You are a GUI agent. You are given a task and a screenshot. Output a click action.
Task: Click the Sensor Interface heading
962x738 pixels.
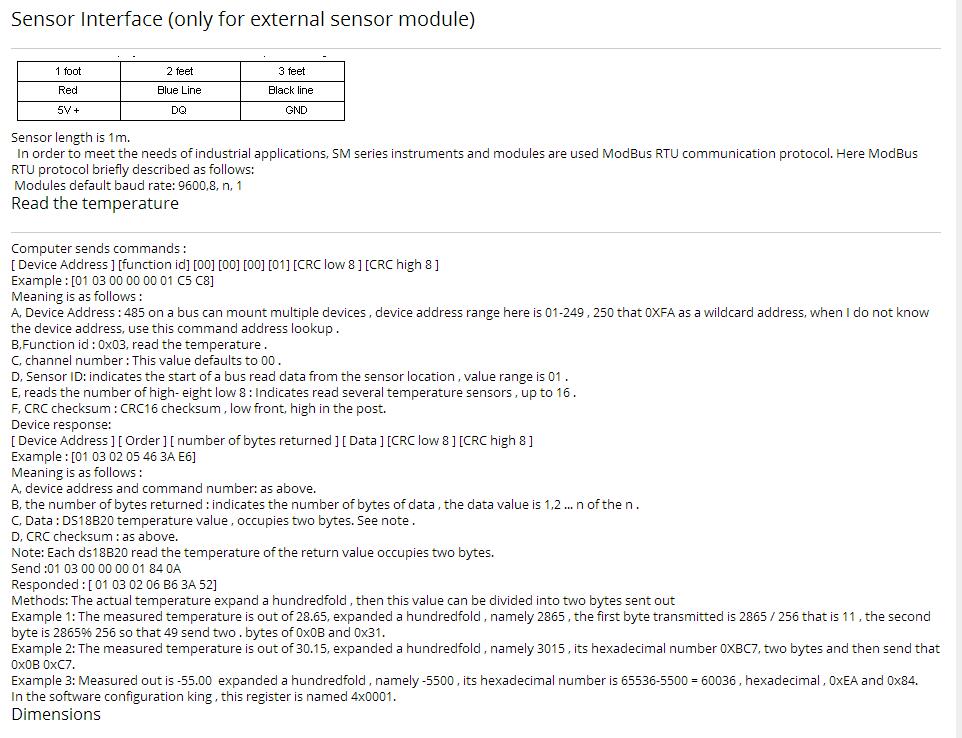[243, 20]
